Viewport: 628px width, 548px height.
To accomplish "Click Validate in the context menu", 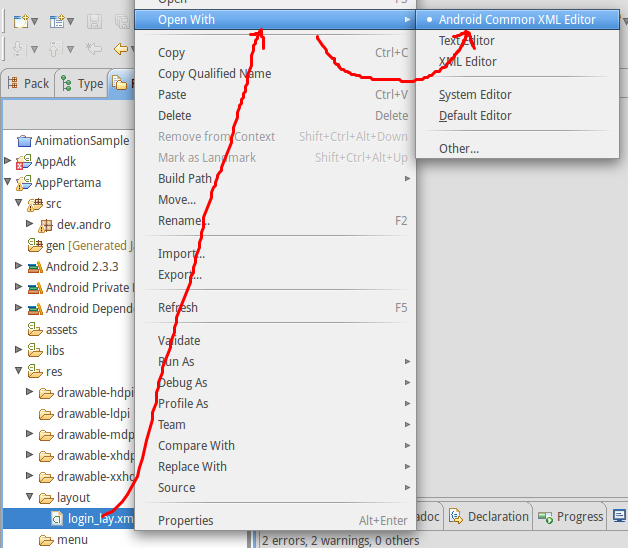I will (x=275, y=340).
